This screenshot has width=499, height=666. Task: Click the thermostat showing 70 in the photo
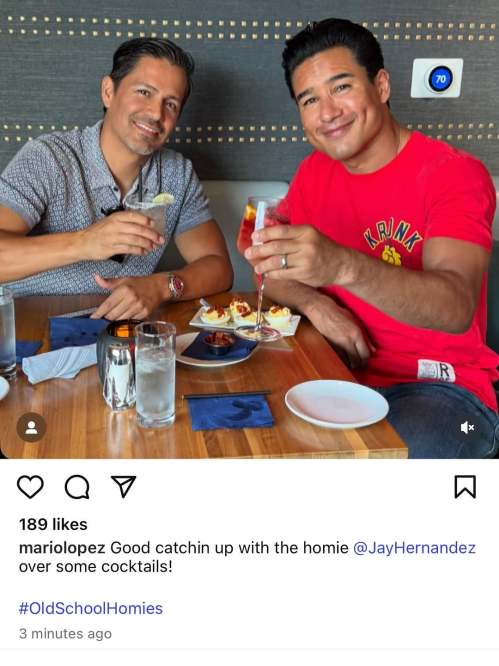coord(437,78)
